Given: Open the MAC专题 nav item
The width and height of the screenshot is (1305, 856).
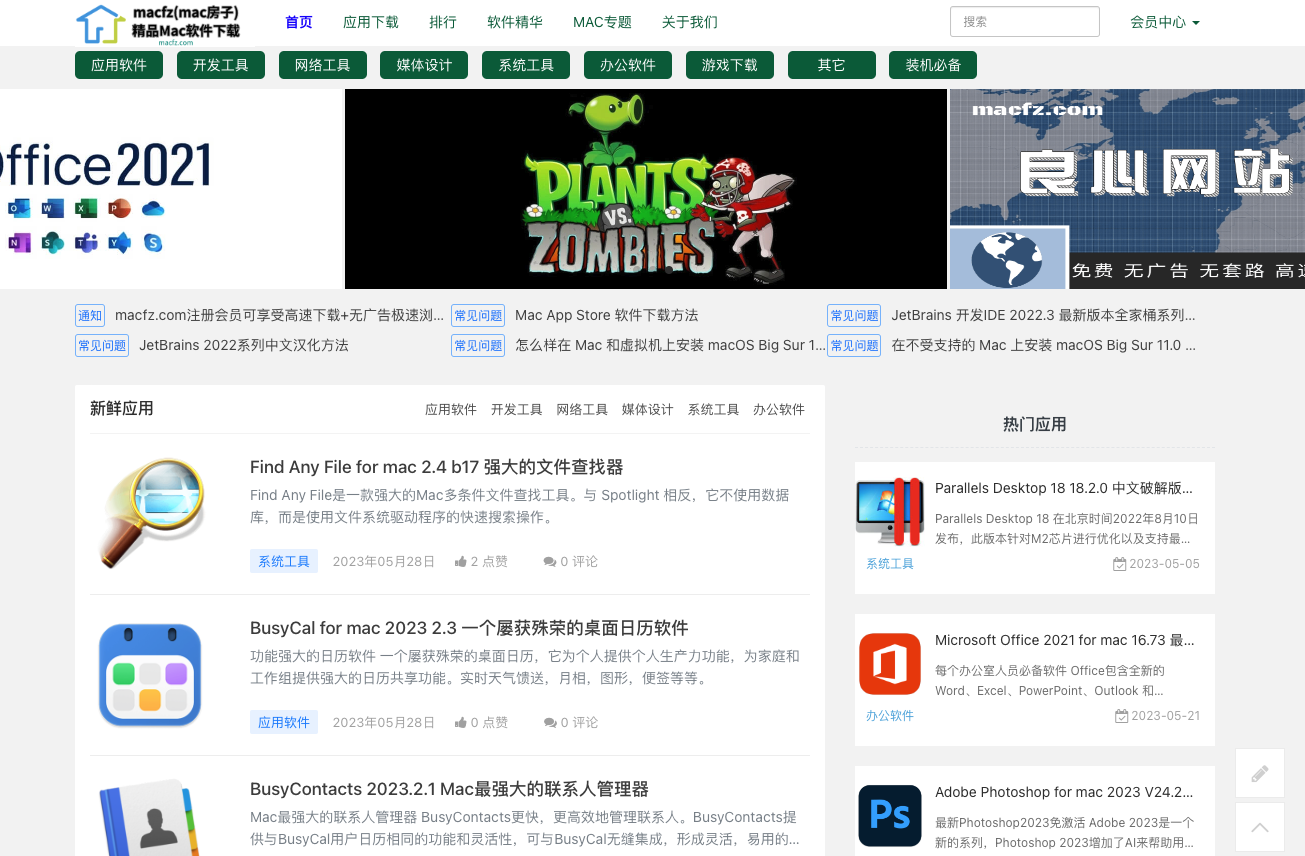Looking at the screenshot, I should point(602,22).
